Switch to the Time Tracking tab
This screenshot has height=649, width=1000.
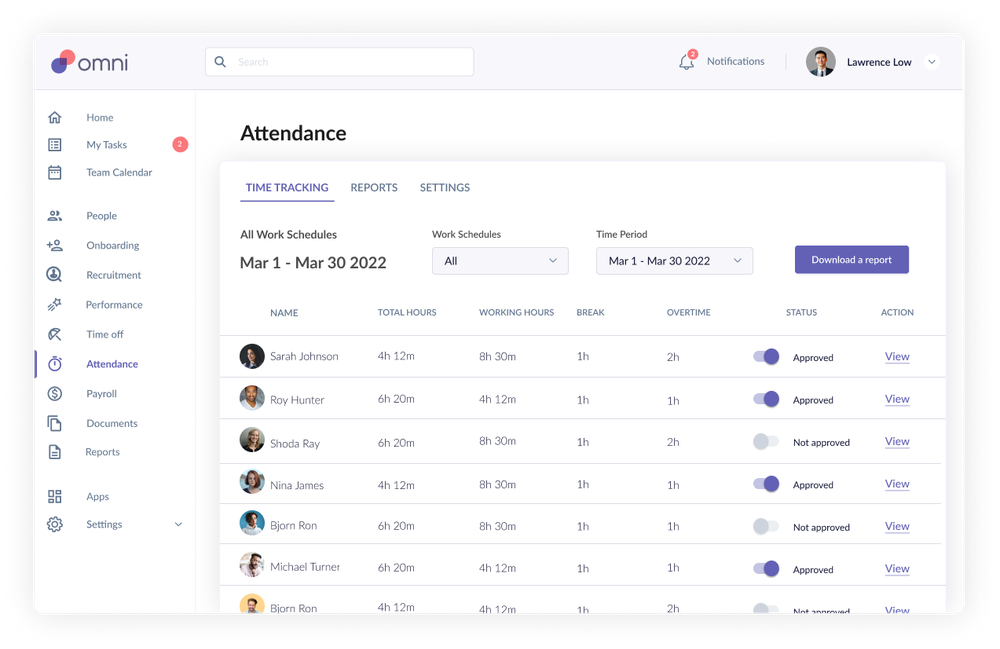click(287, 187)
